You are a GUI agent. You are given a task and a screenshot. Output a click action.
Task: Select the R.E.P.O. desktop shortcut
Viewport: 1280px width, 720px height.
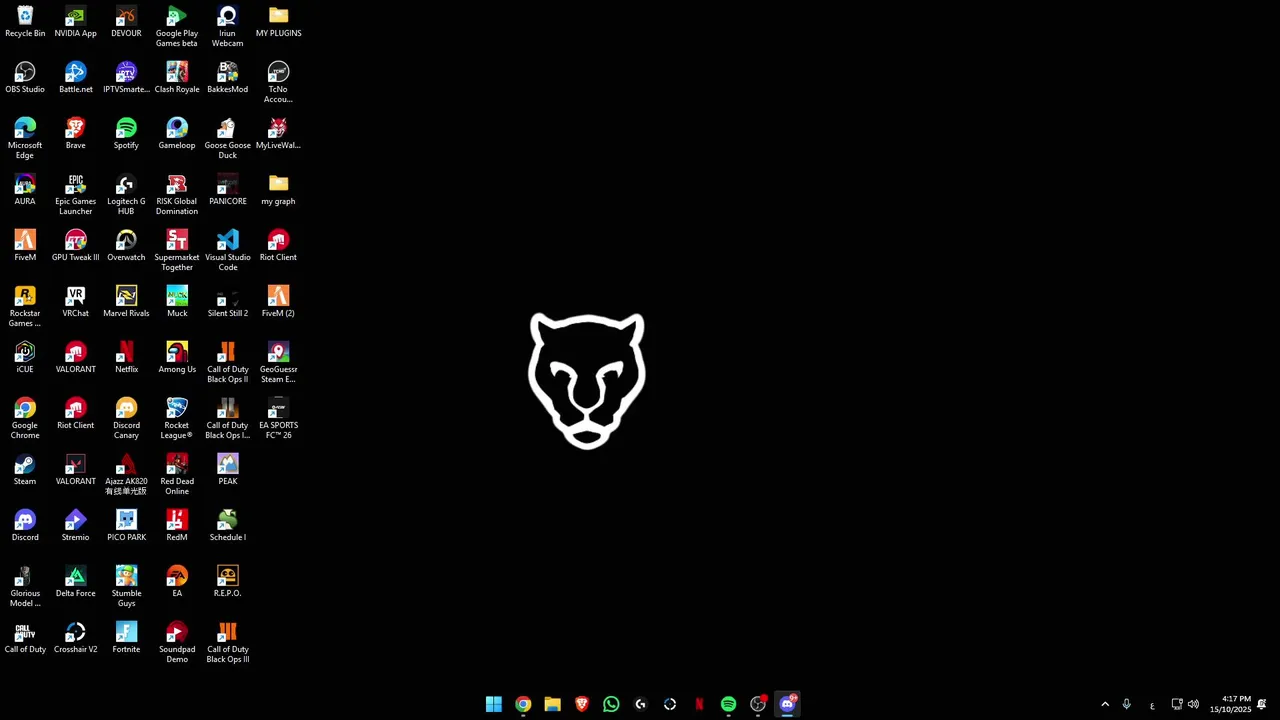(228, 582)
